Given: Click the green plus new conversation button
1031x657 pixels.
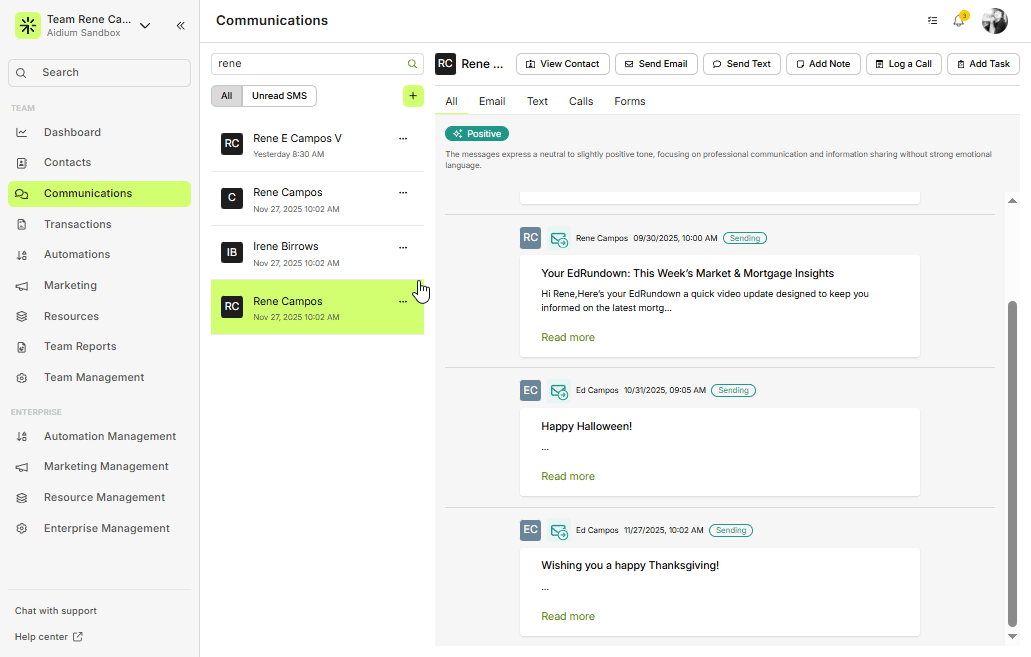Looking at the screenshot, I should pyautogui.click(x=413, y=96).
